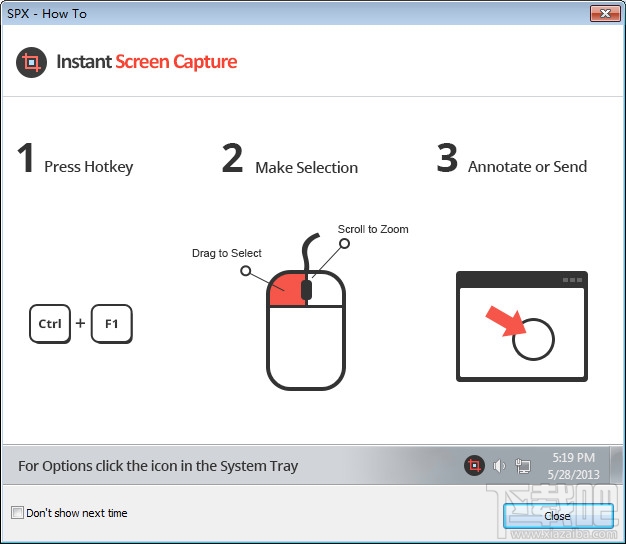Click the speaker volume icon in tray image
Viewport: 626px width, 544px height.
click(499, 466)
